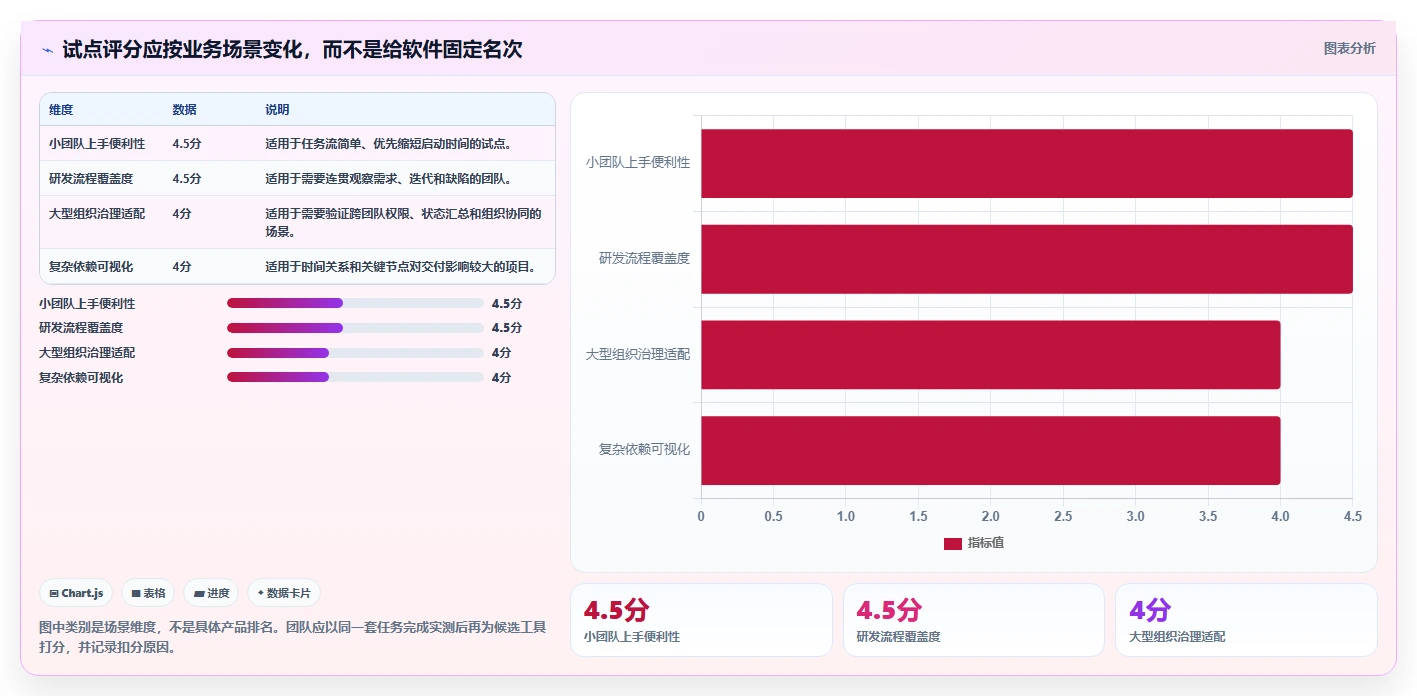Screen dimensions: 1417x696
Task: Click the 图表分析 label
Action: coord(1349,48)
